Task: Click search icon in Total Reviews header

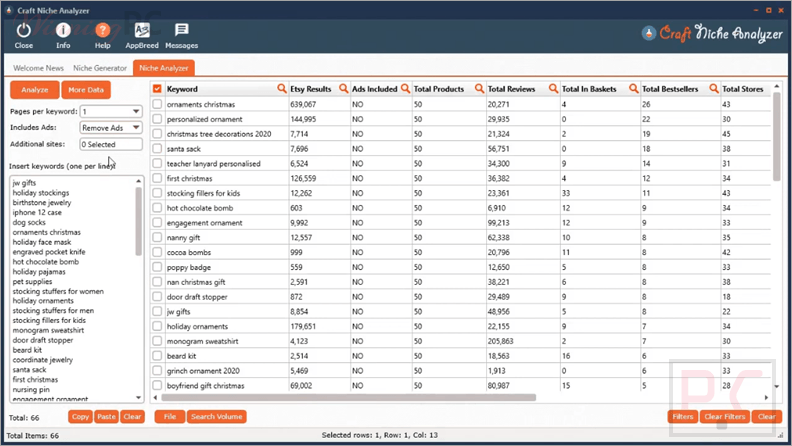Action: 554,89
